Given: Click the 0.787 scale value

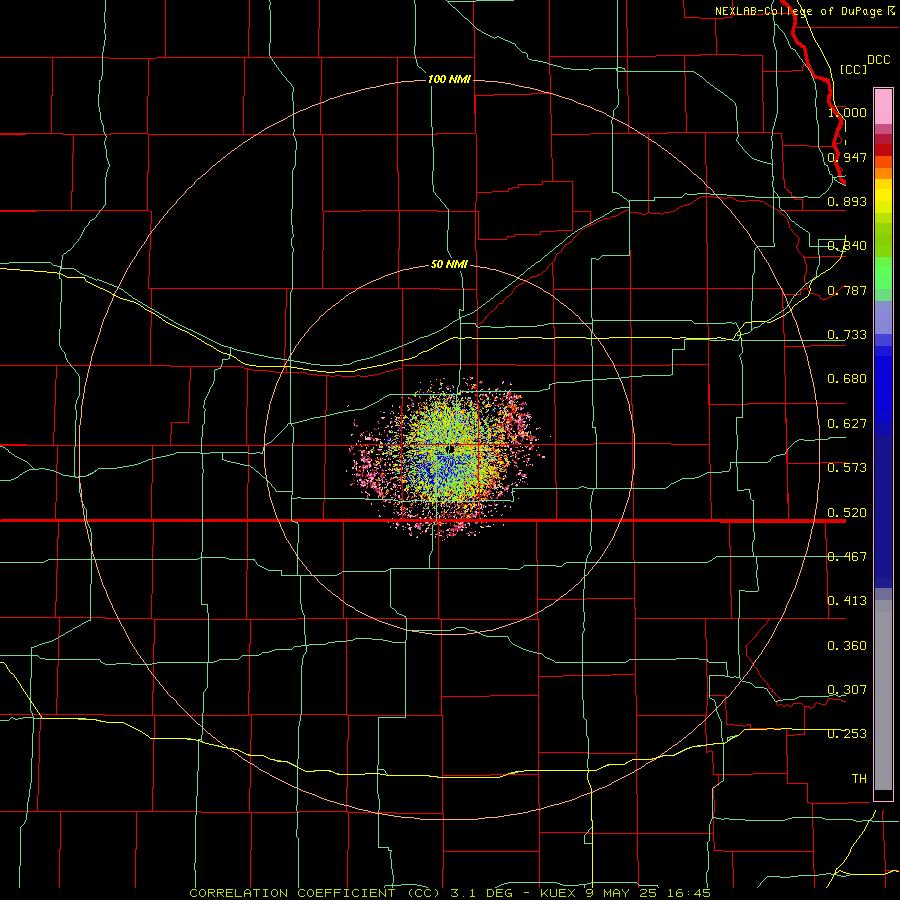Looking at the screenshot, I should [x=847, y=290].
